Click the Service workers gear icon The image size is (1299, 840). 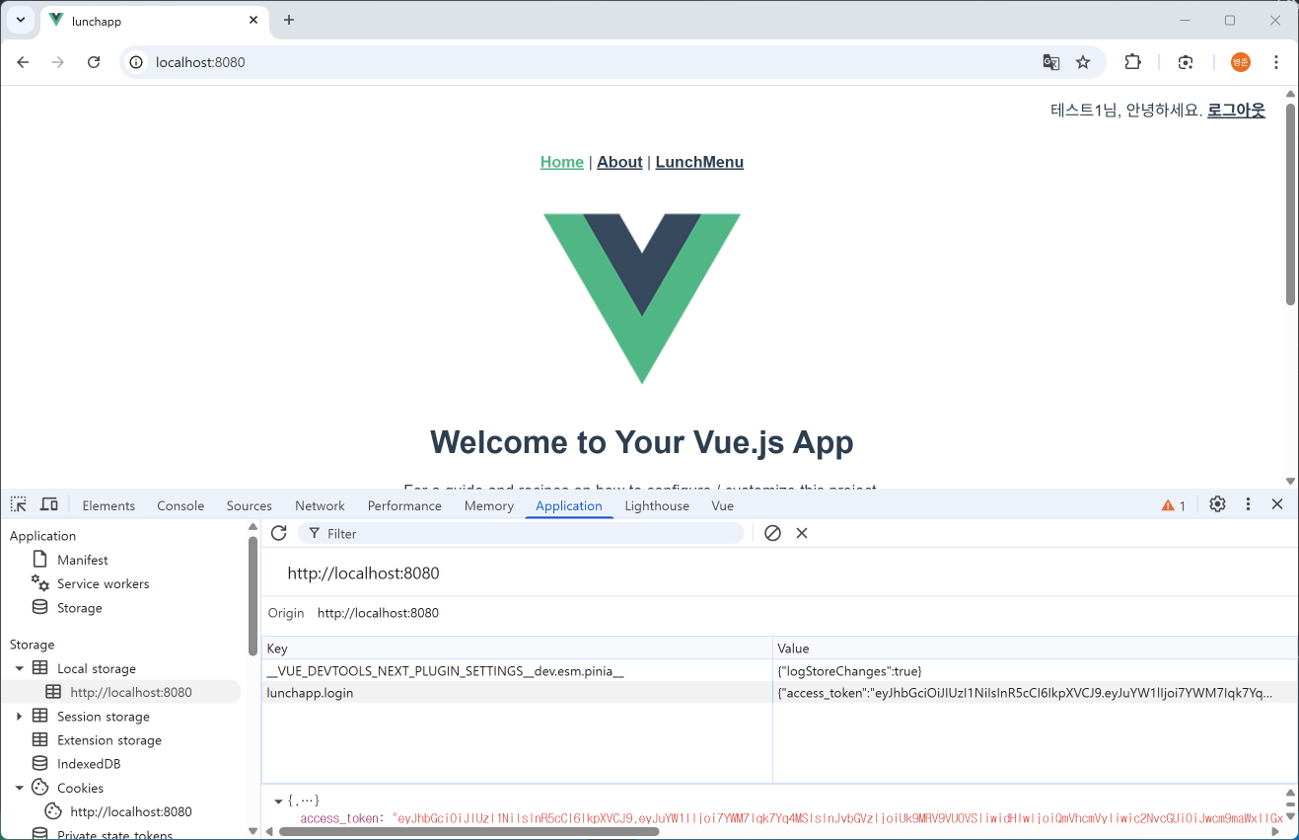pyautogui.click(x=40, y=583)
